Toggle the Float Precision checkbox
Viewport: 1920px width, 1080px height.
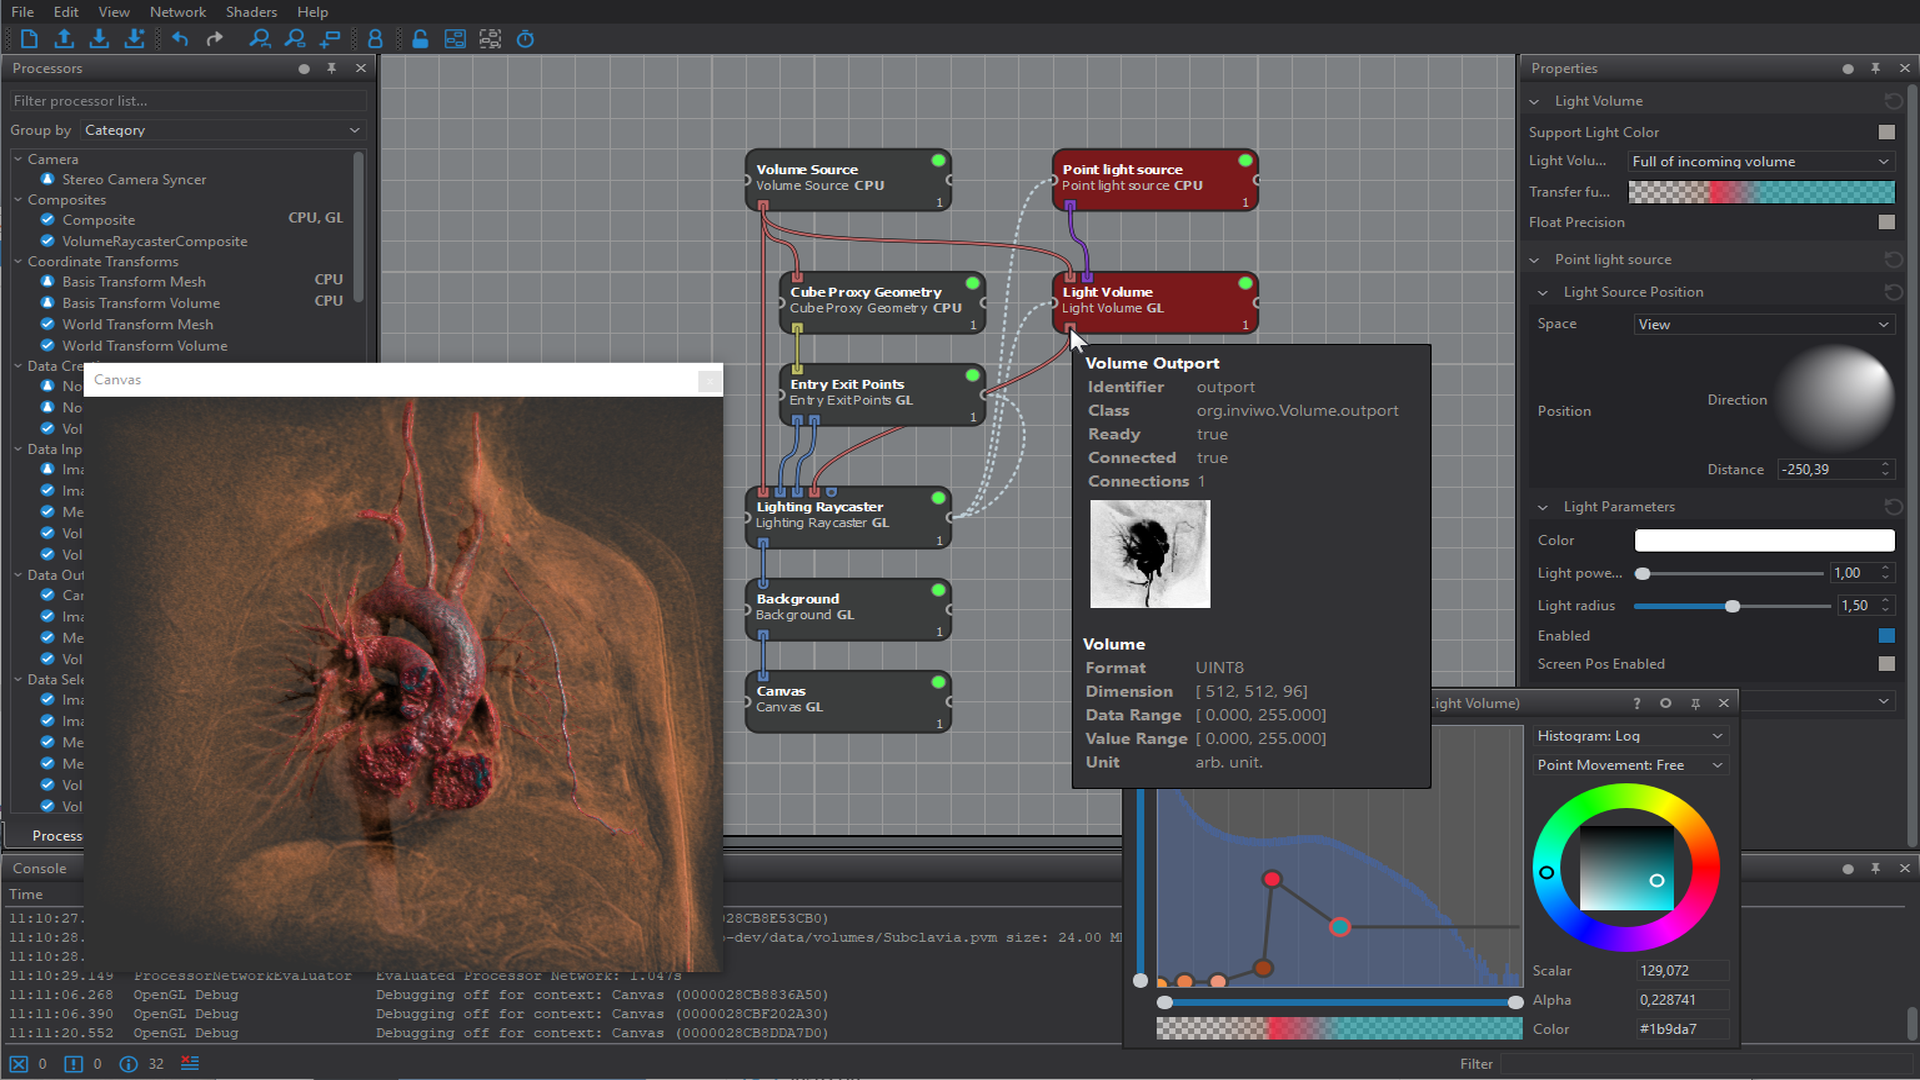click(1886, 222)
